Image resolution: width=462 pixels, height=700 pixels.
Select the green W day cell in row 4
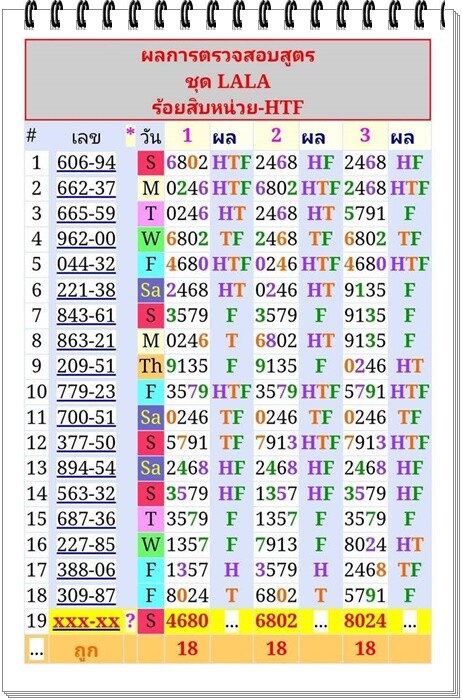point(150,239)
